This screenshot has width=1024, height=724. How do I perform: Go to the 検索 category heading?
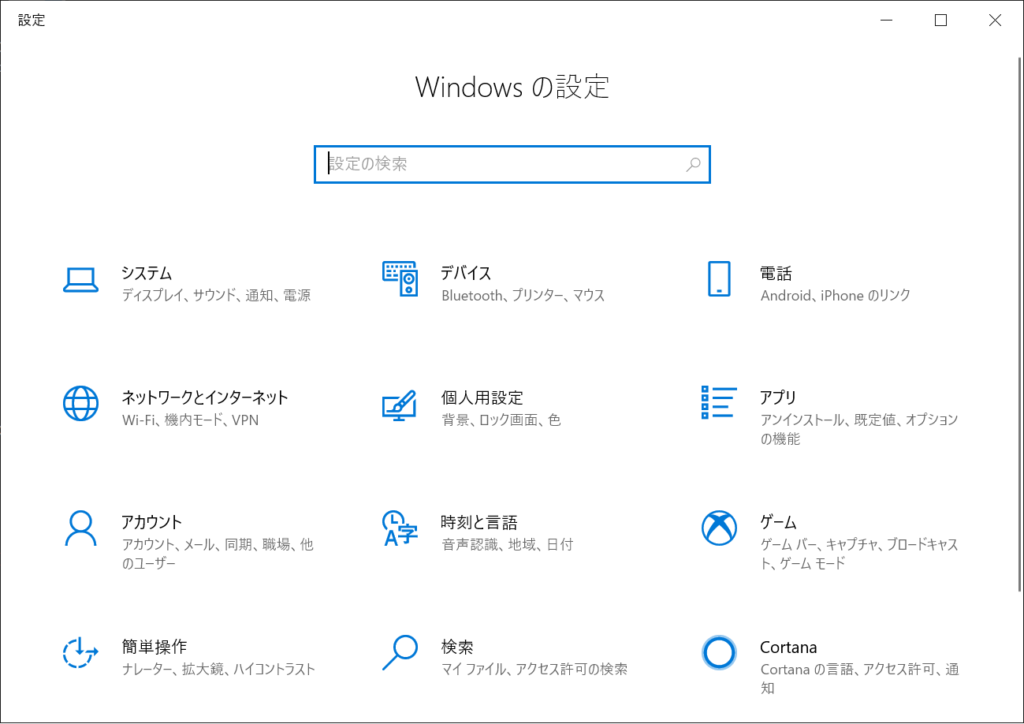point(457,647)
